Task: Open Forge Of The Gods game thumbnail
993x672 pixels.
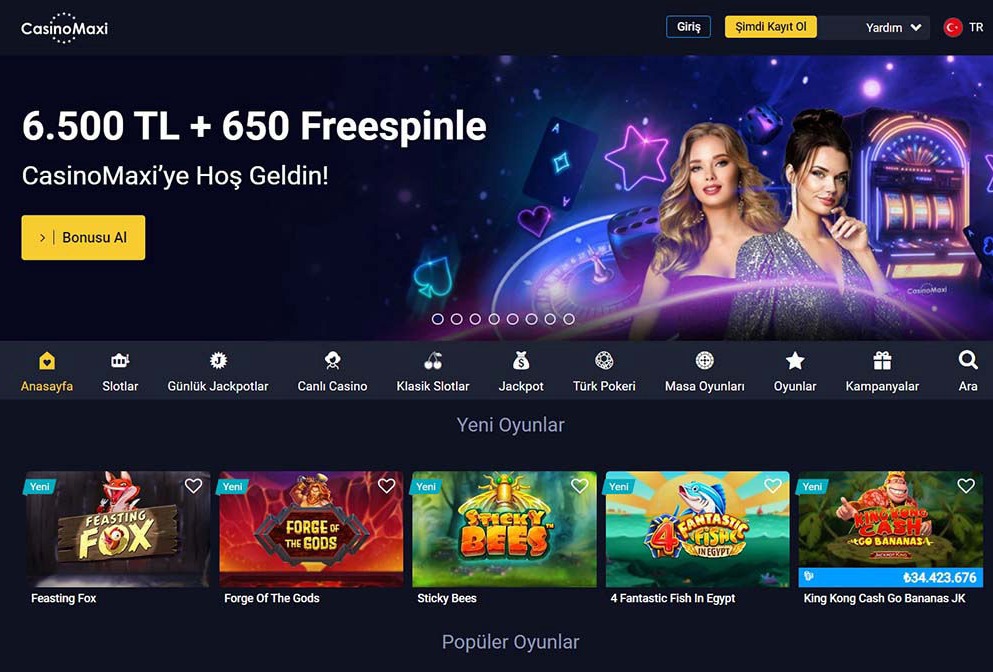Action: 311,529
